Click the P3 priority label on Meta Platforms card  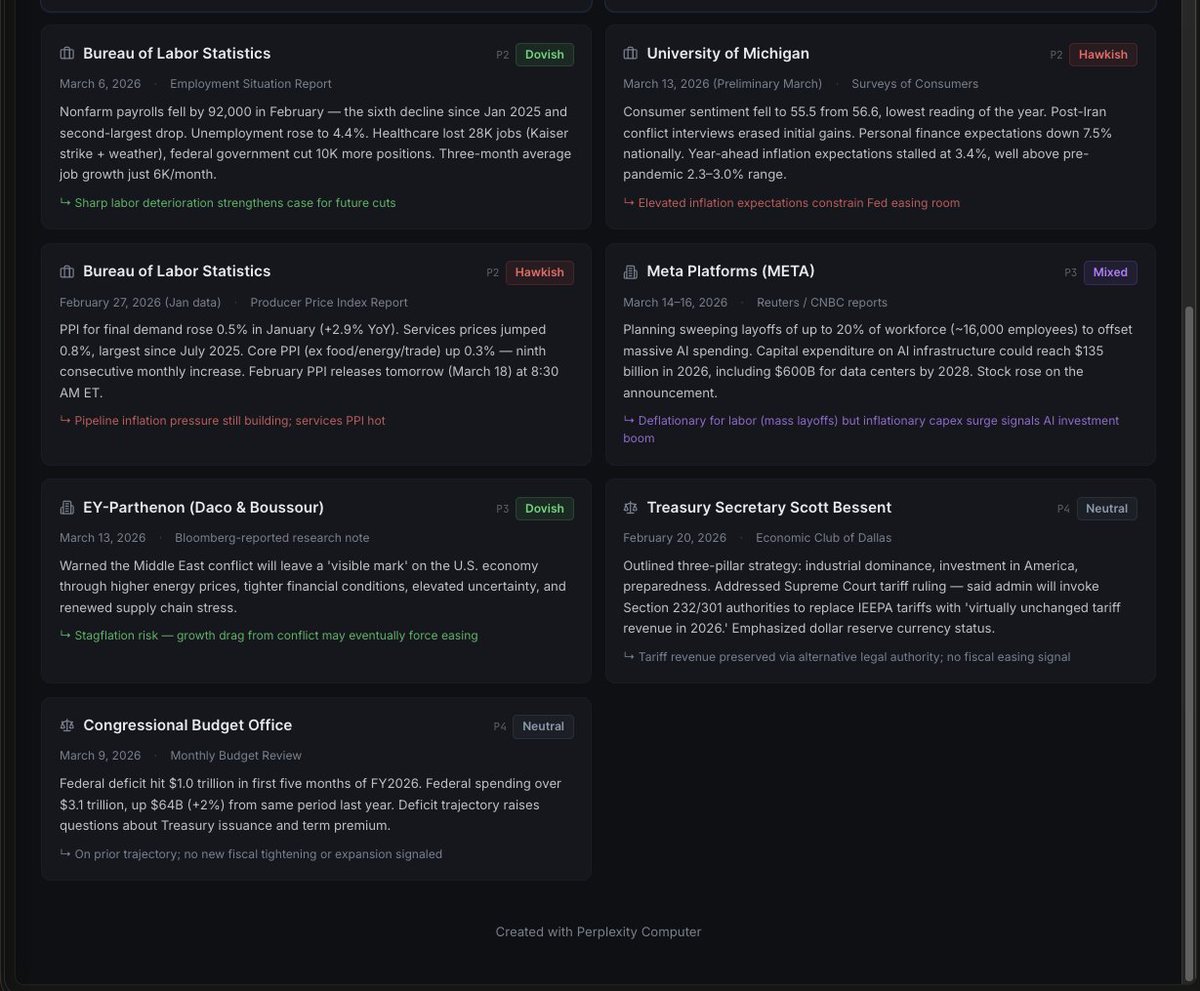[x=1071, y=273]
